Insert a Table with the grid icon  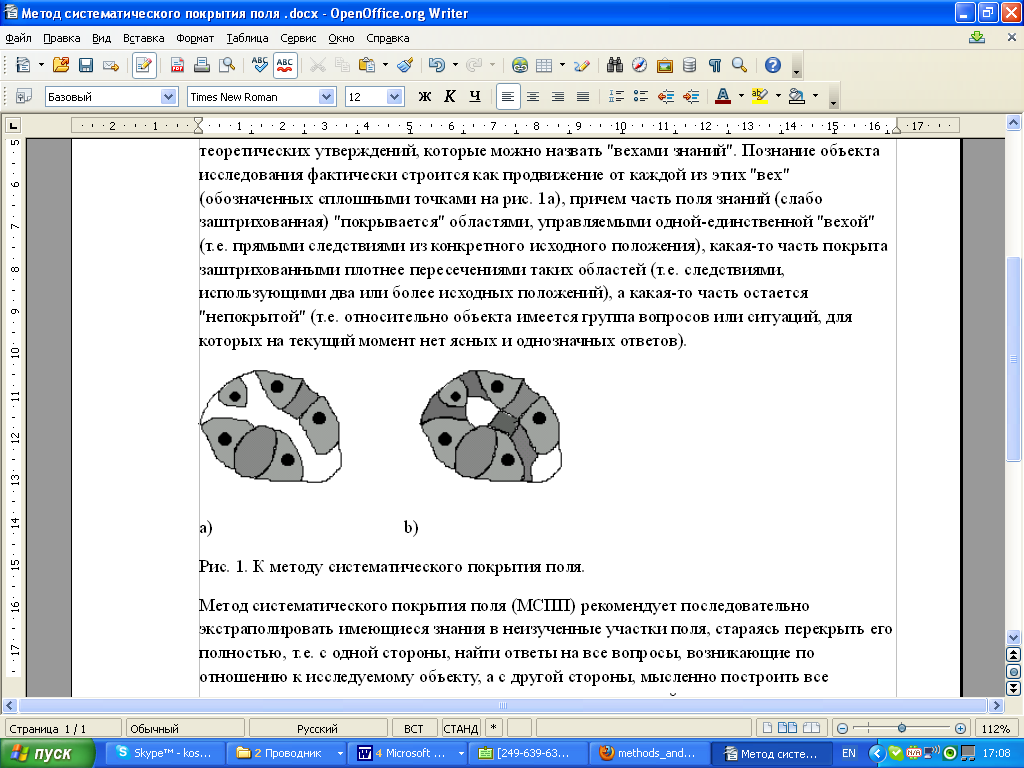(544, 65)
